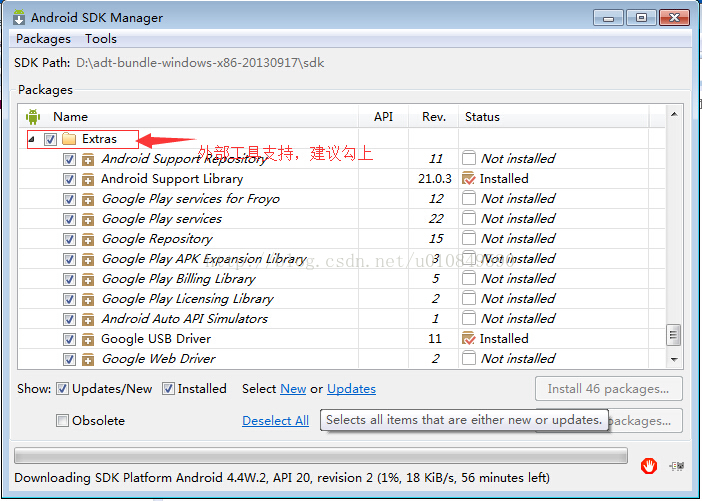This screenshot has width=702, height=501.
Task: Click the Updates selection link
Action: click(351, 389)
